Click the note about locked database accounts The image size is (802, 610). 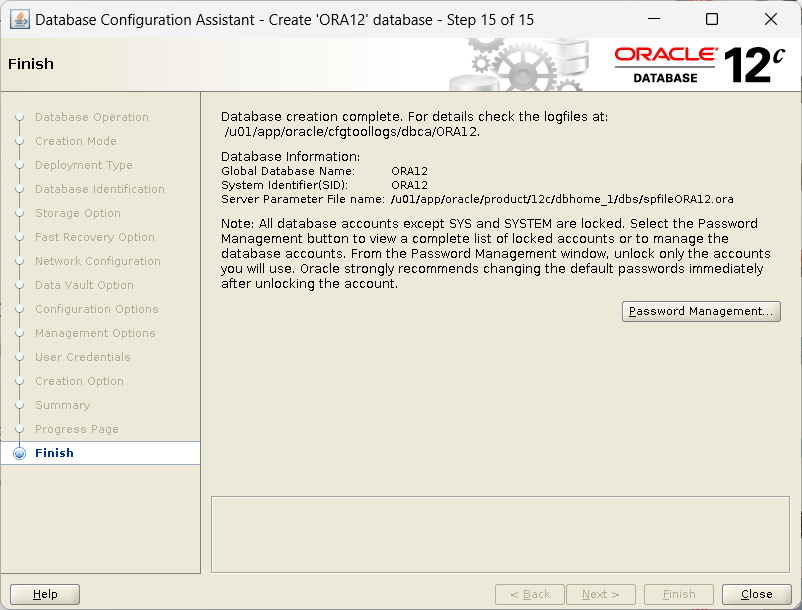[x=496, y=254]
